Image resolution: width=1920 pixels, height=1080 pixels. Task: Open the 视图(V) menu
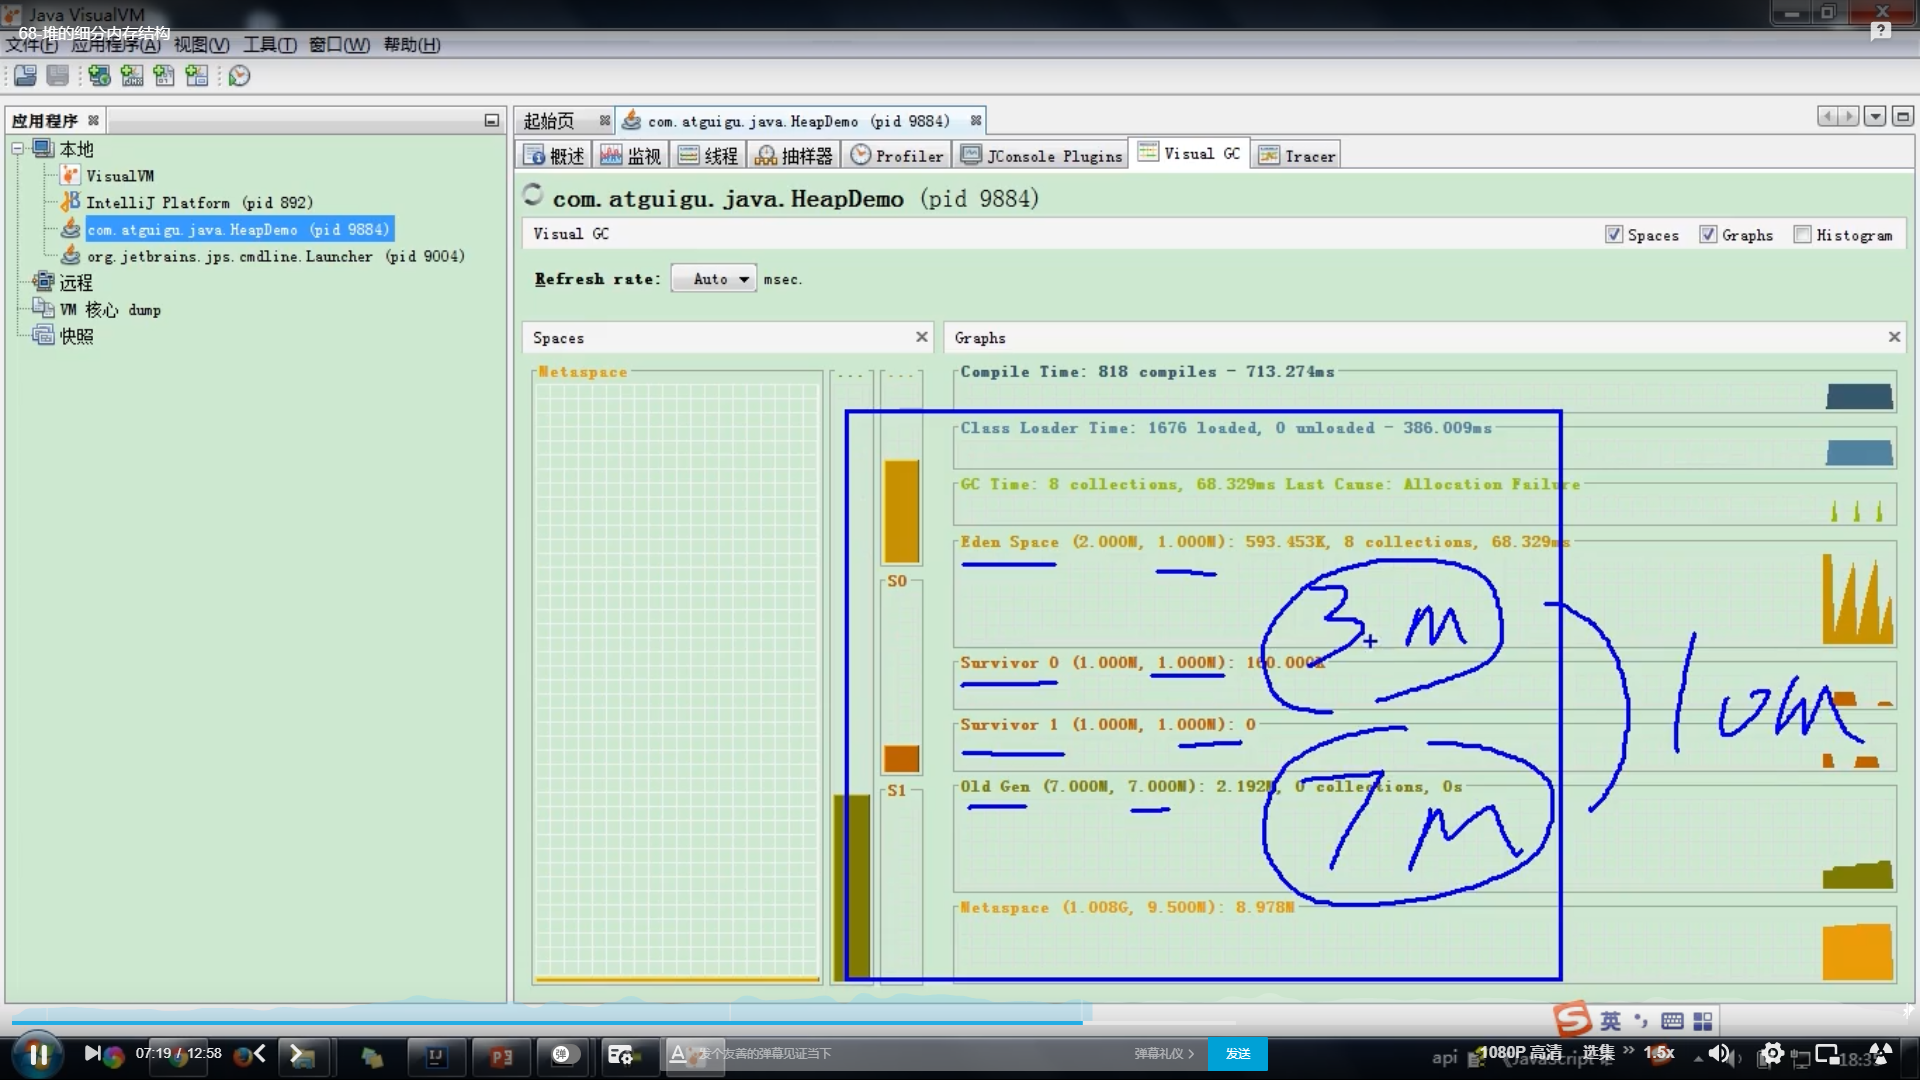point(201,45)
